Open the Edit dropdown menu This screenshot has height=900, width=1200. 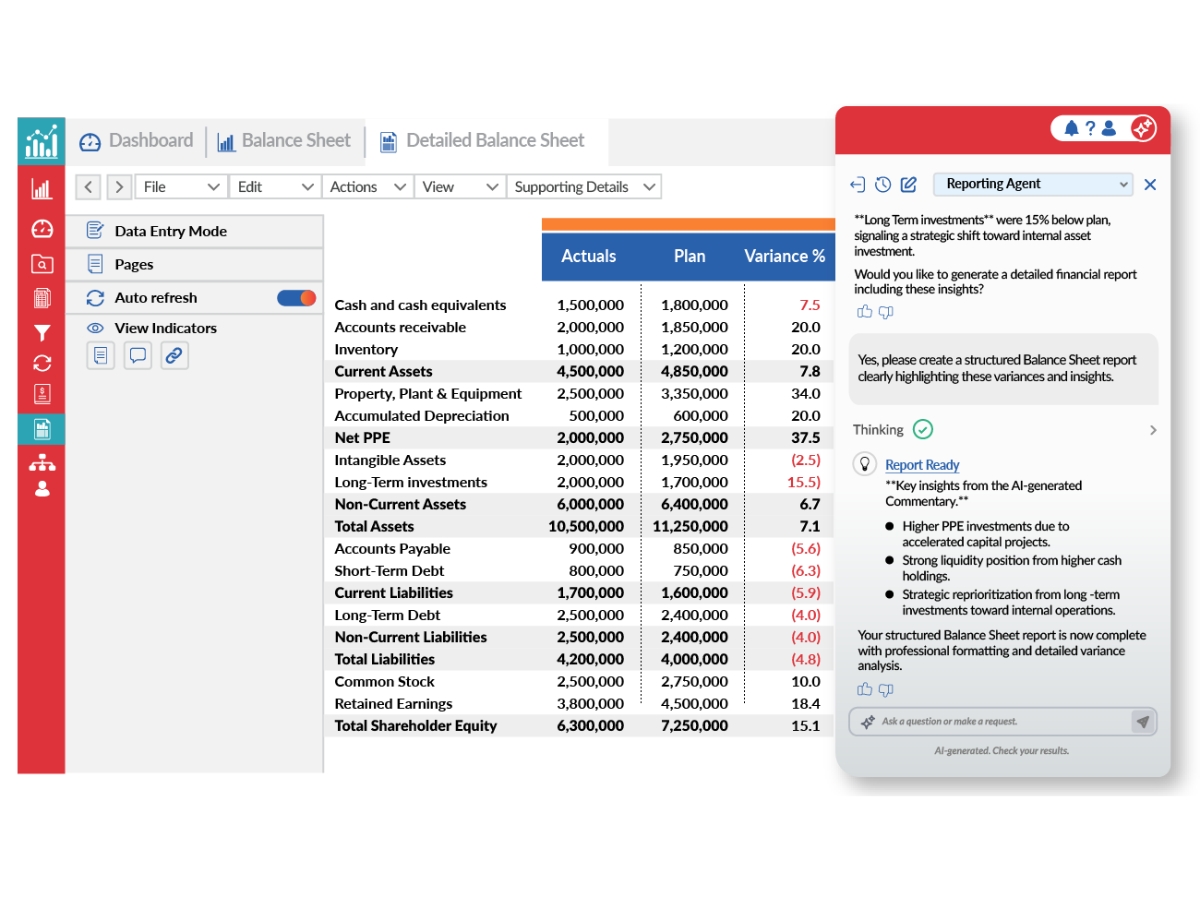click(x=274, y=187)
